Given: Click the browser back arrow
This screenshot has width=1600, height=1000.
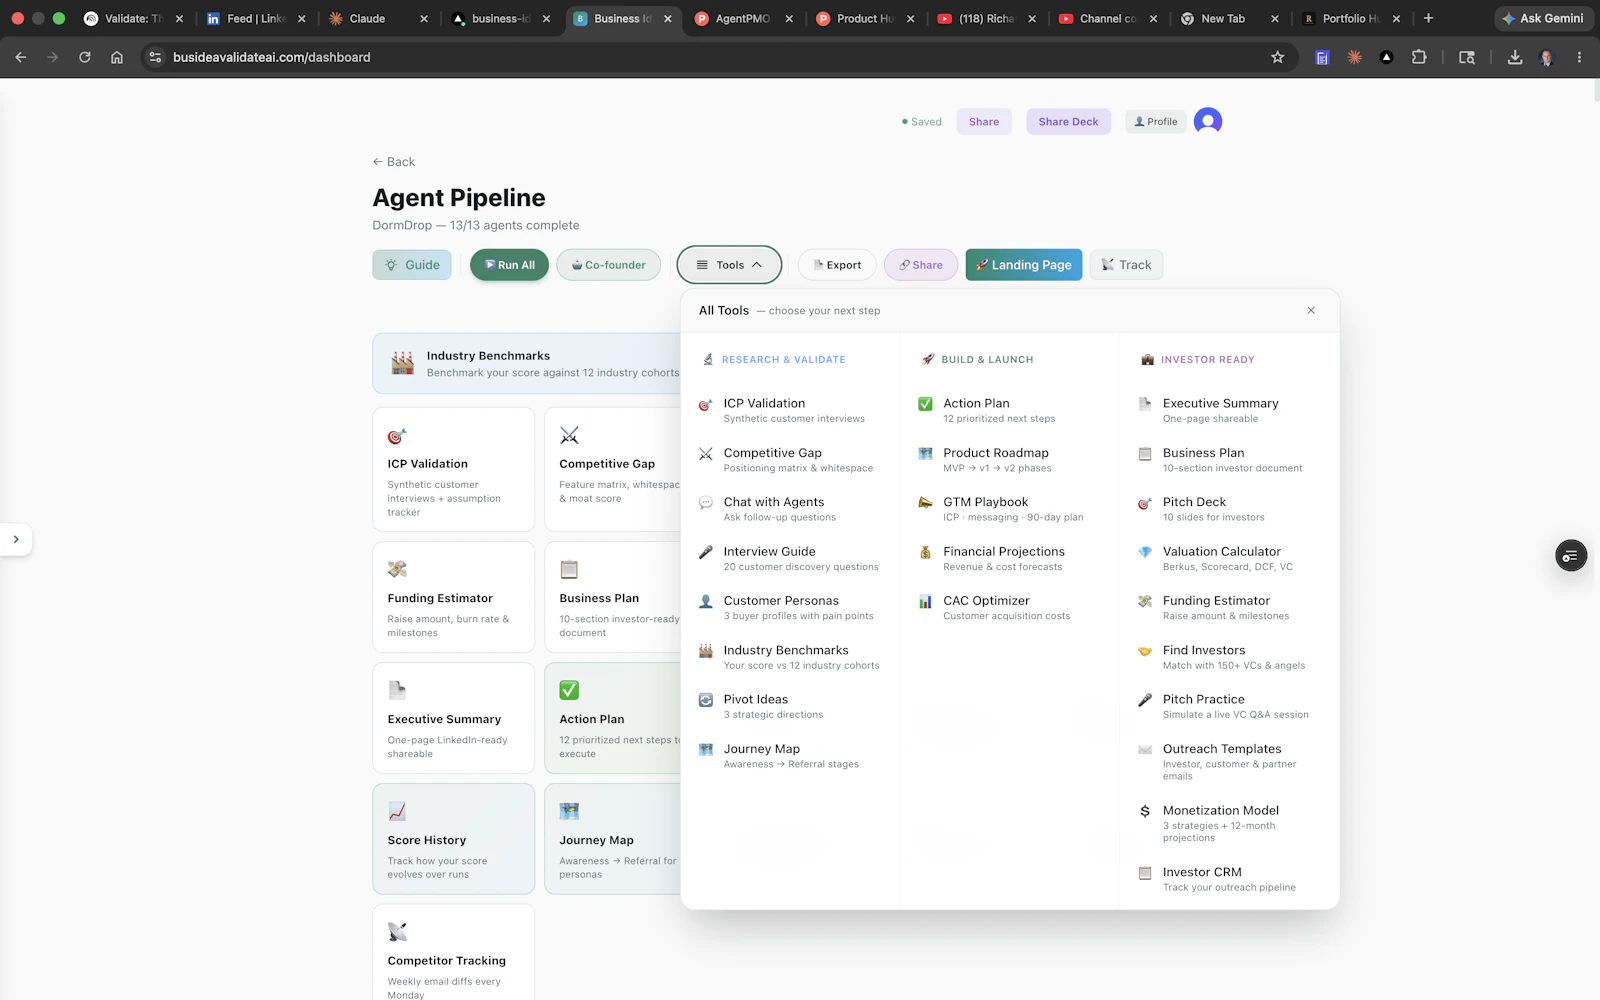Looking at the screenshot, I should click(x=21, y=57).
